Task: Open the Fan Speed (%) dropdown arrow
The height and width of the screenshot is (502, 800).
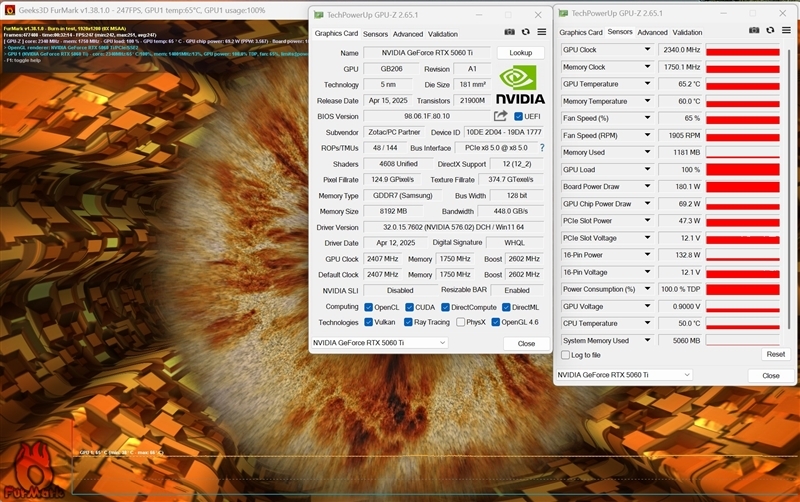Action: click(647, 118)
